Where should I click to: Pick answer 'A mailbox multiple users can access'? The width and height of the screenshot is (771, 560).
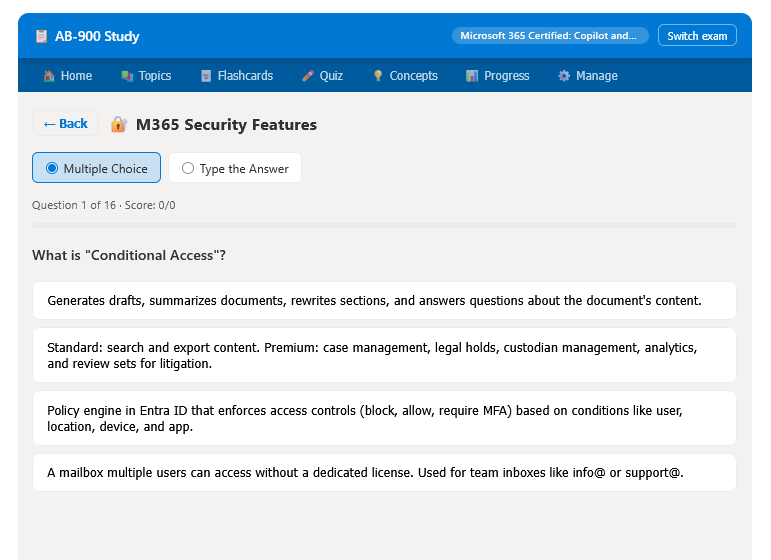(384, 472)
